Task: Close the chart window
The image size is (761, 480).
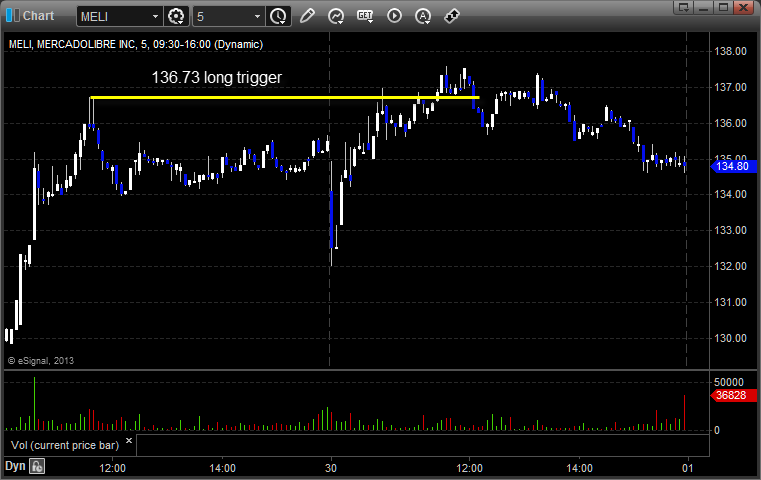Action: [x=743, y=7]
